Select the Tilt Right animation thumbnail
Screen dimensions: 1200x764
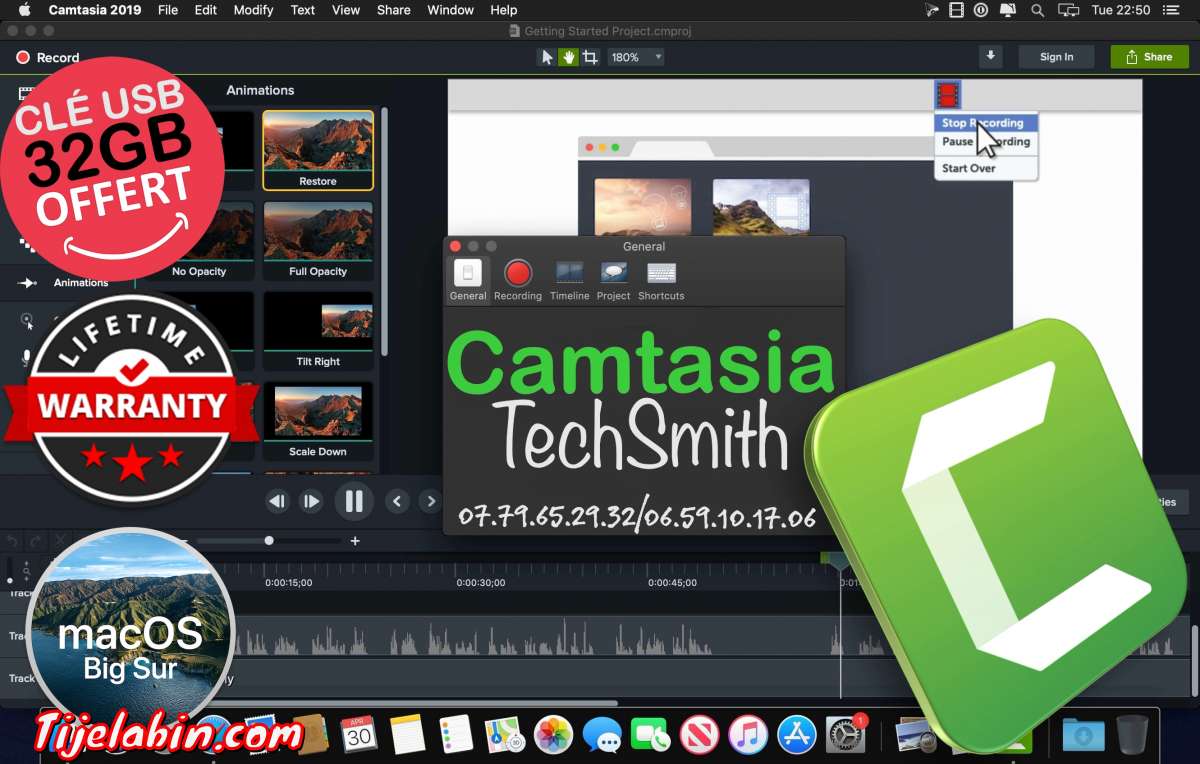(x=318, y=330)
